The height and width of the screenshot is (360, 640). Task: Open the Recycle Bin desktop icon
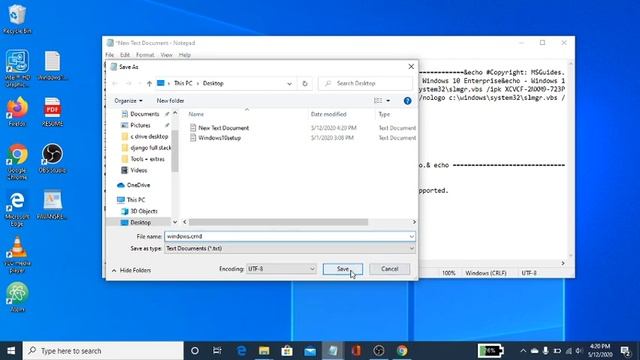(x=17, y=19)
